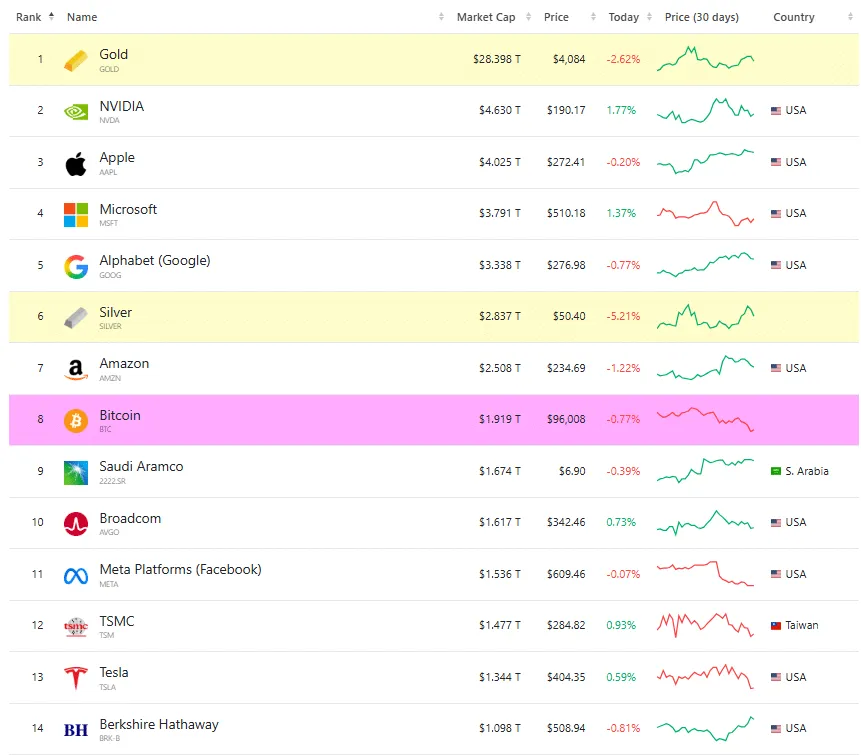This screenshot has height=755, width=861.
Task: Sort the table by Today column
Action: pos(624,17)
